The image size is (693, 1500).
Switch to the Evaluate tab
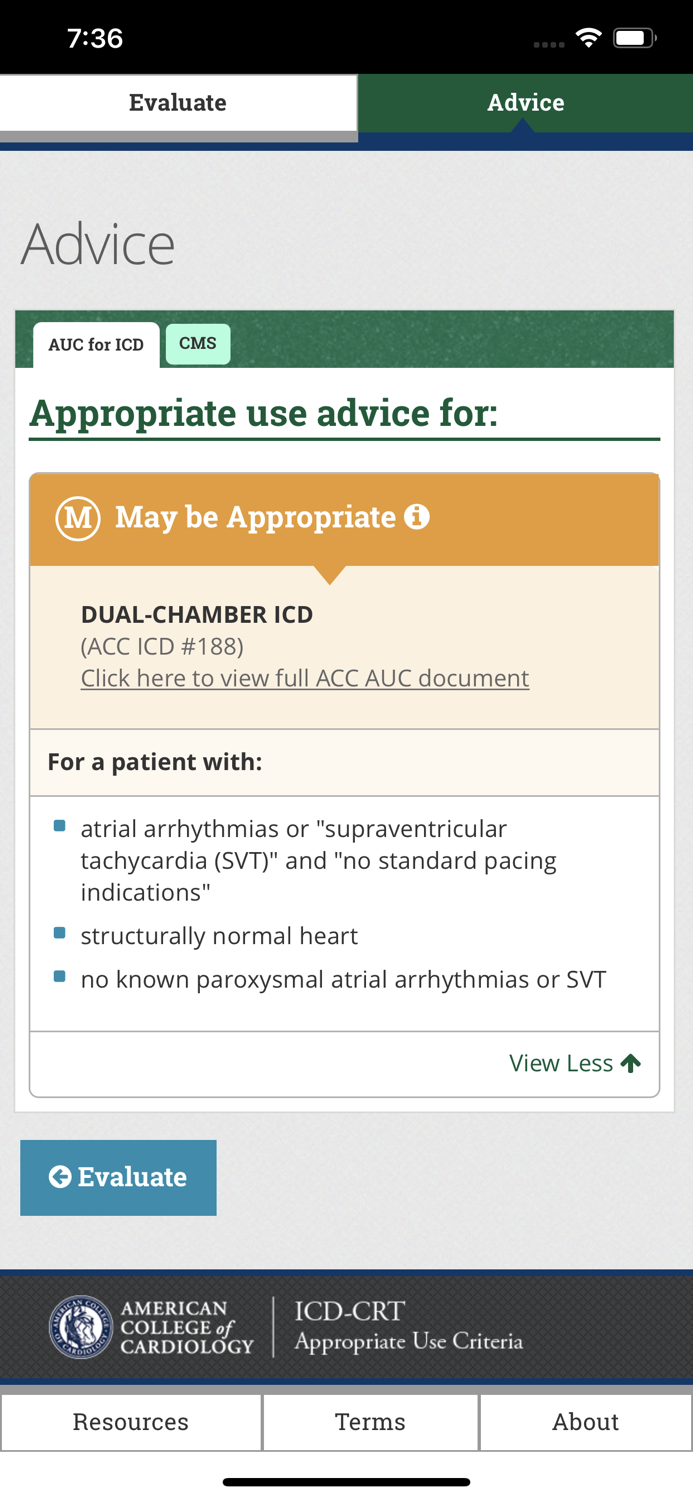[x=177, y=102]
